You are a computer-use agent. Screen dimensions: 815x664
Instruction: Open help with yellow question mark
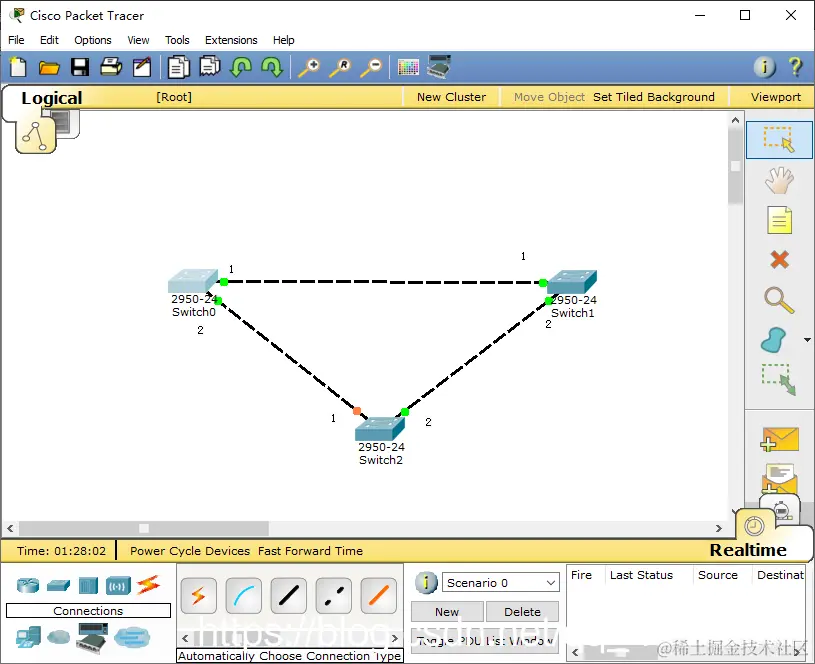point(795,67)
